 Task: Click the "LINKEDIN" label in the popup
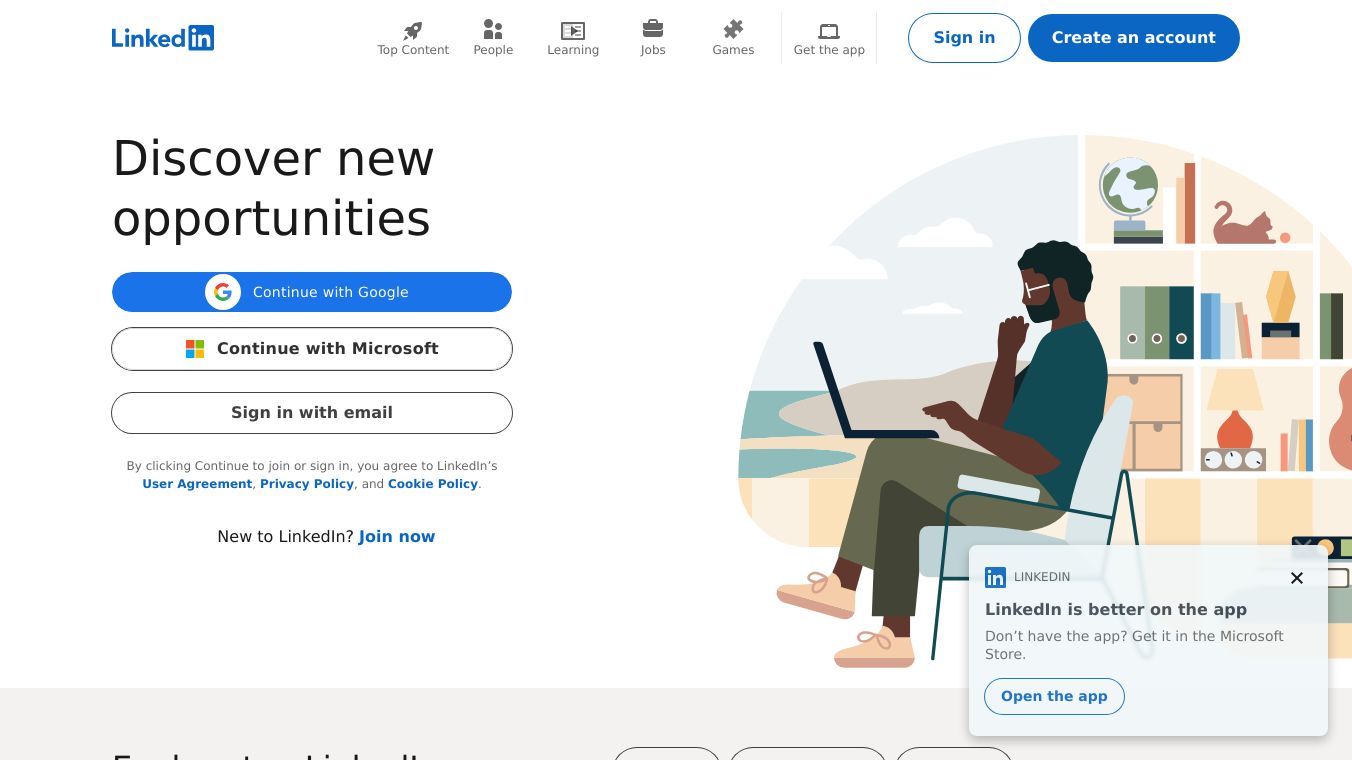point(1042,577)
